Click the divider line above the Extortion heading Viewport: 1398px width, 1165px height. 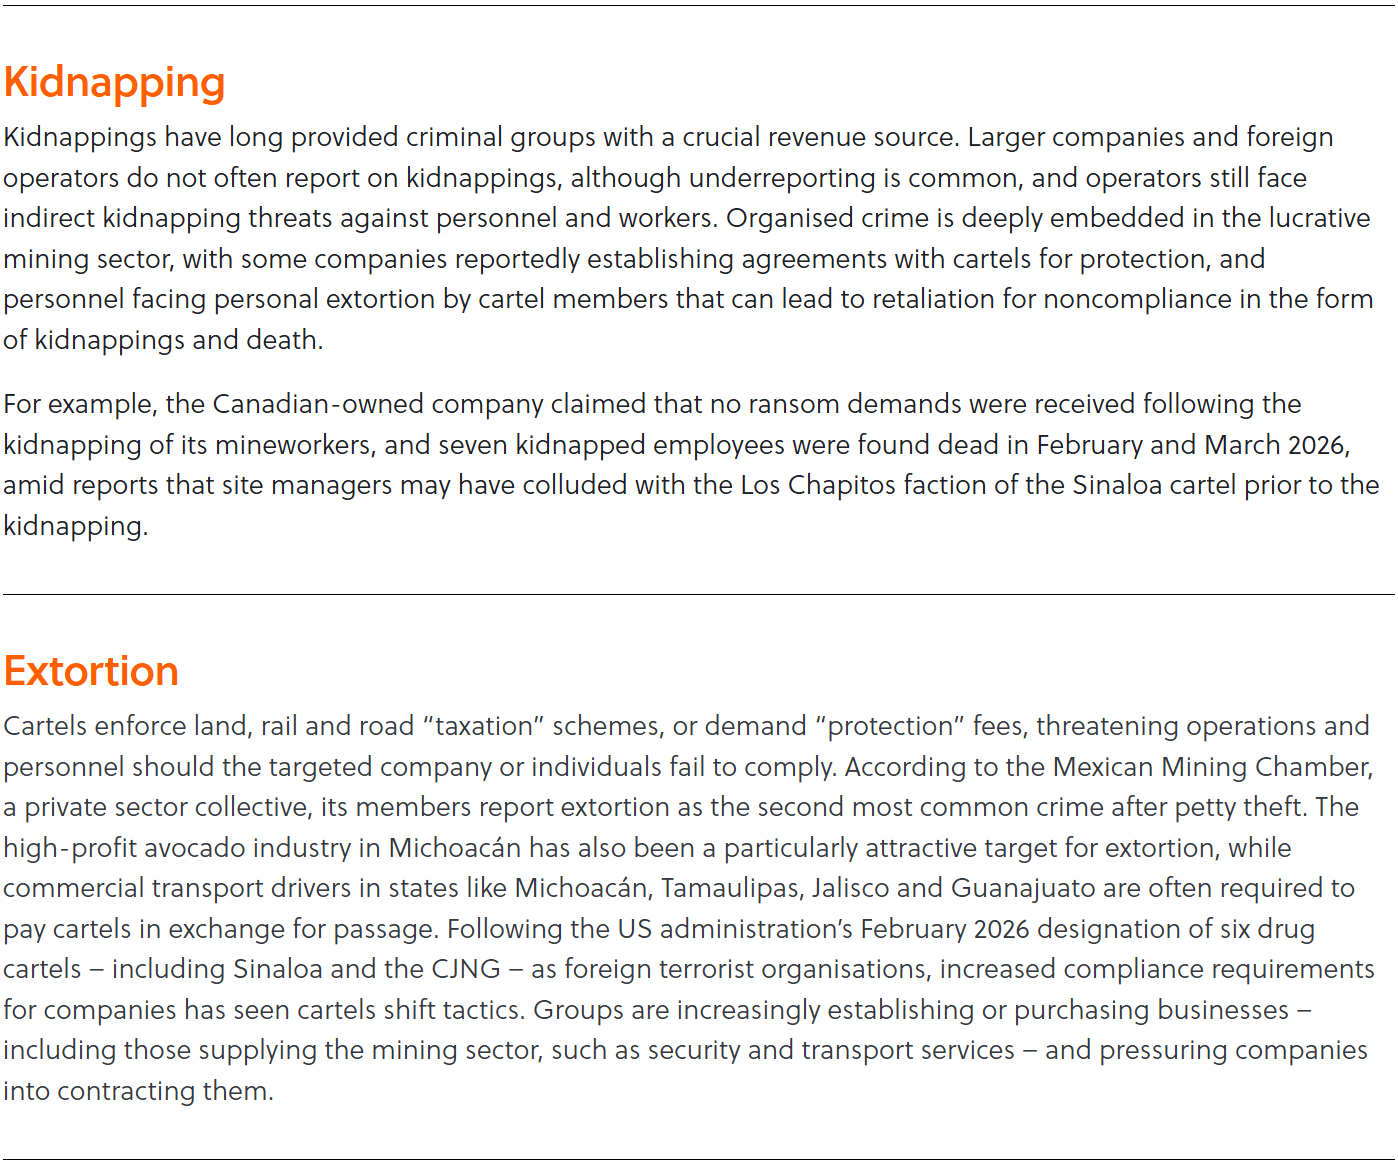pos(698,594)
